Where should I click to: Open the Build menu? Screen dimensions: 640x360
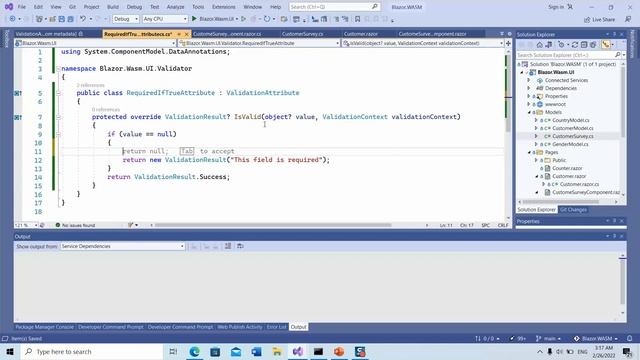point(113,7)
